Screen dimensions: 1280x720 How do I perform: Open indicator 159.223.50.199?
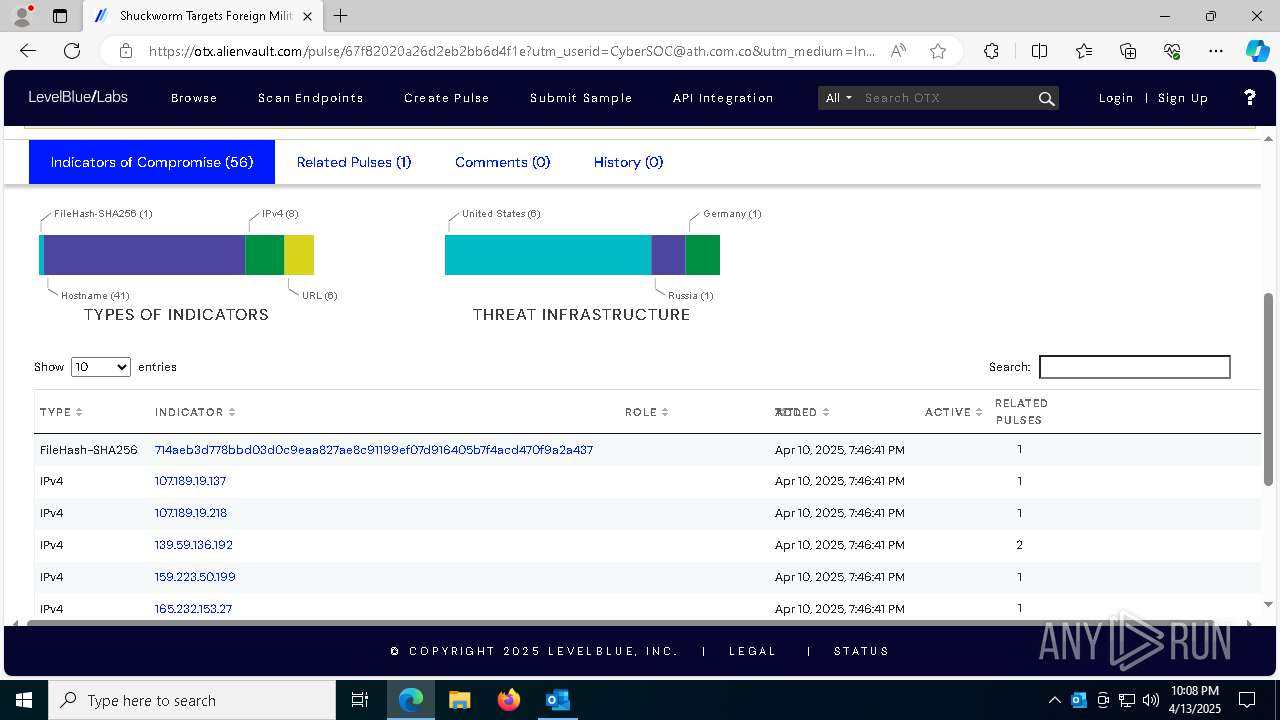195,577
